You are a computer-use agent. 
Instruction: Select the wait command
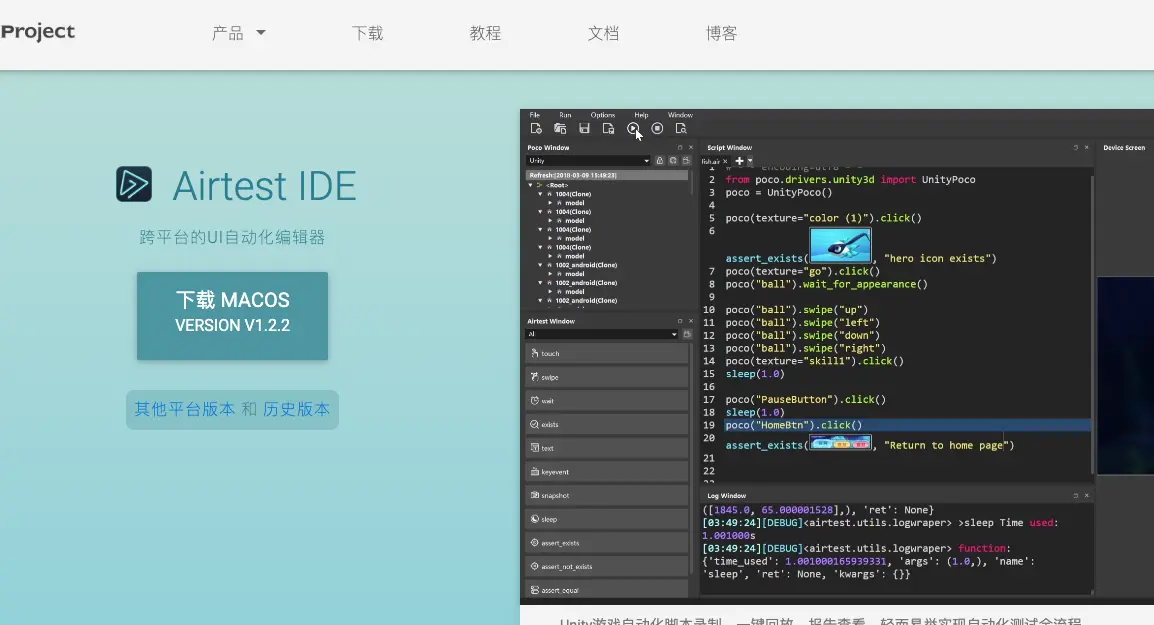tap(607, 400)
